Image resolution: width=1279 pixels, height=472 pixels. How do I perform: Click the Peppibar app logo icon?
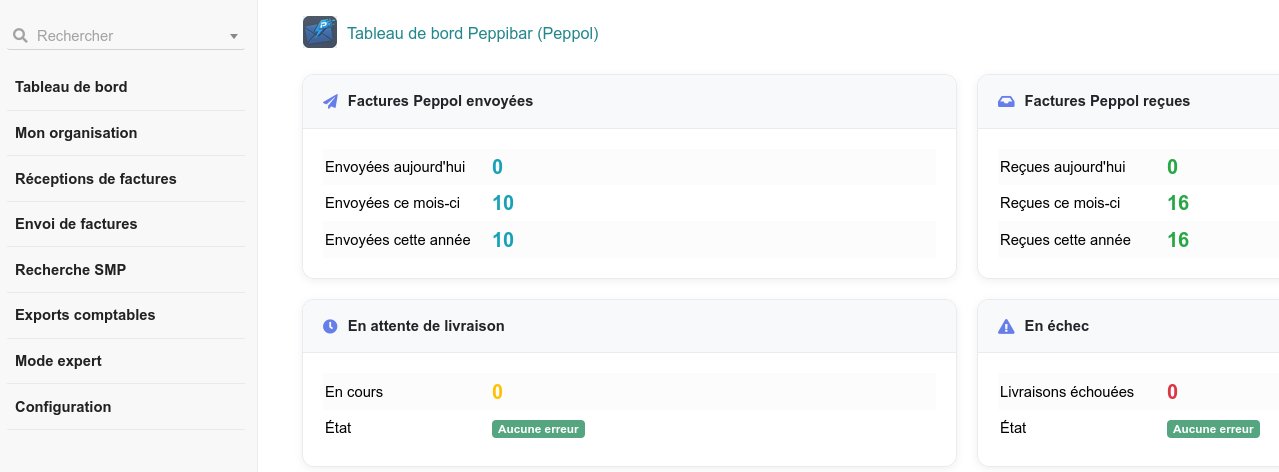click(320, 32)
